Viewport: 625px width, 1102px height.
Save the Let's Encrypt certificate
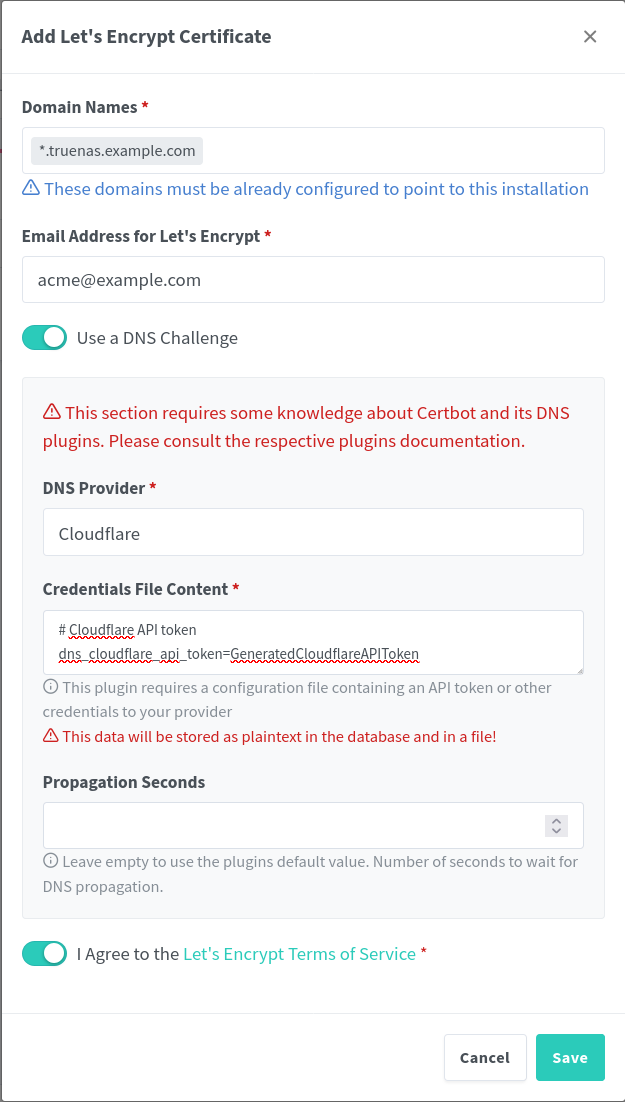click(570, 1057)
